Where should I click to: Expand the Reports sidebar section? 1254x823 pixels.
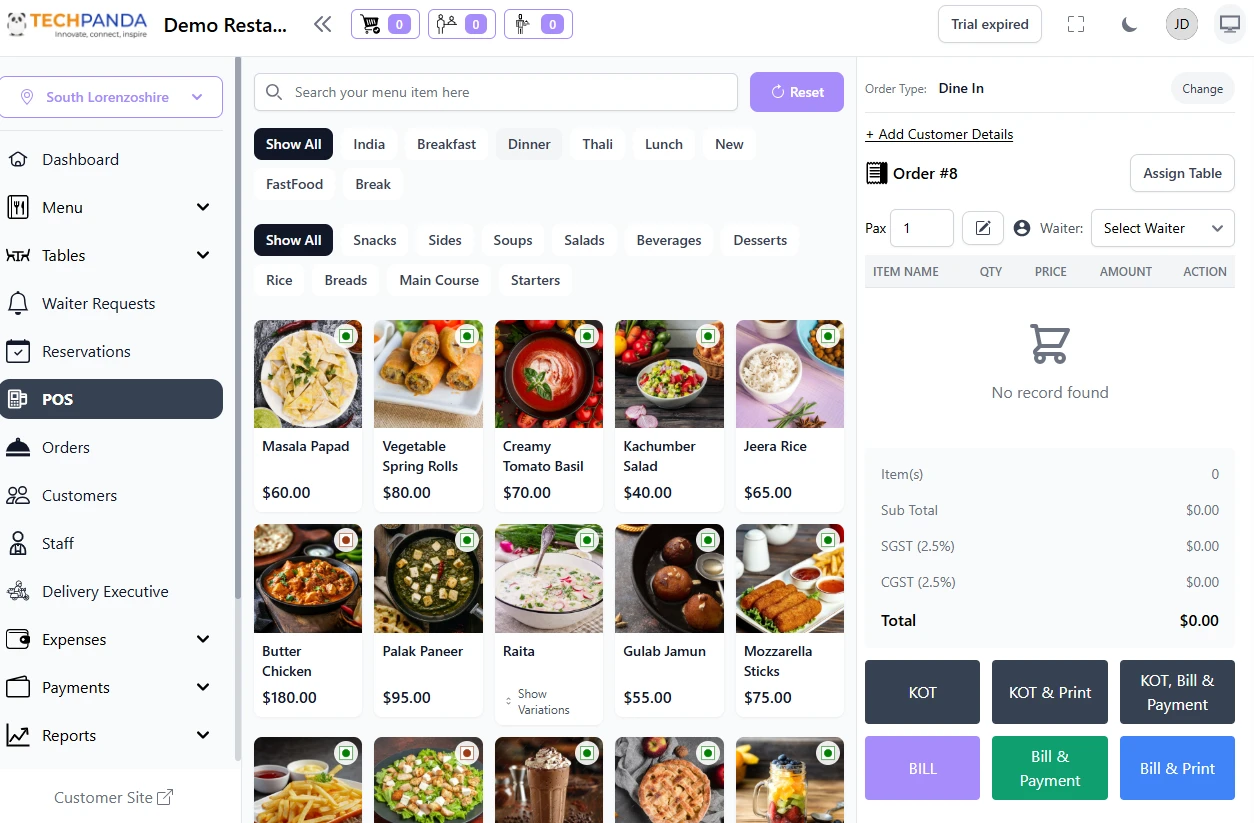click(x=111, y=735)
